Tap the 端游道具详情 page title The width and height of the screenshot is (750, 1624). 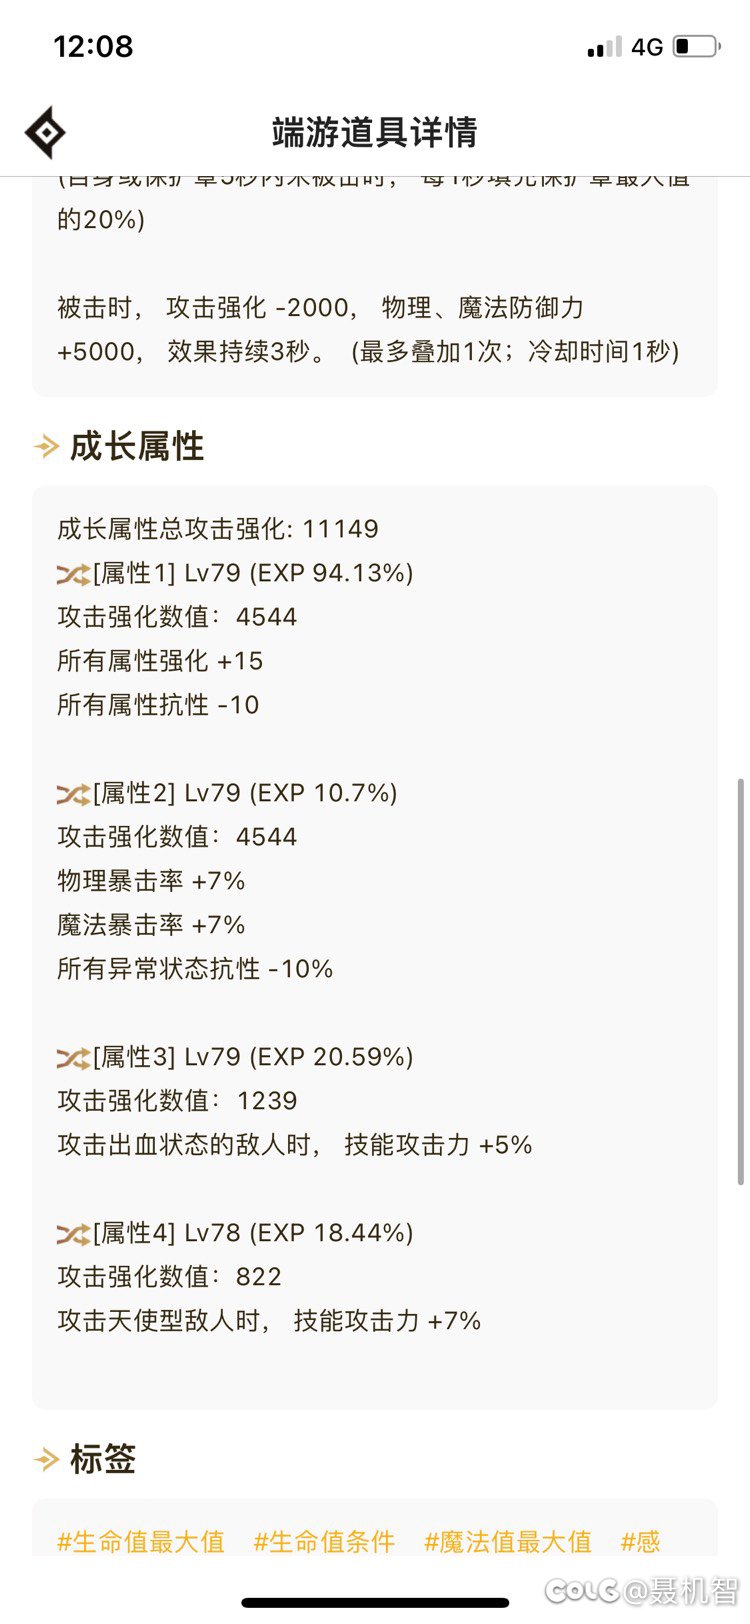[x=375, y=133]
